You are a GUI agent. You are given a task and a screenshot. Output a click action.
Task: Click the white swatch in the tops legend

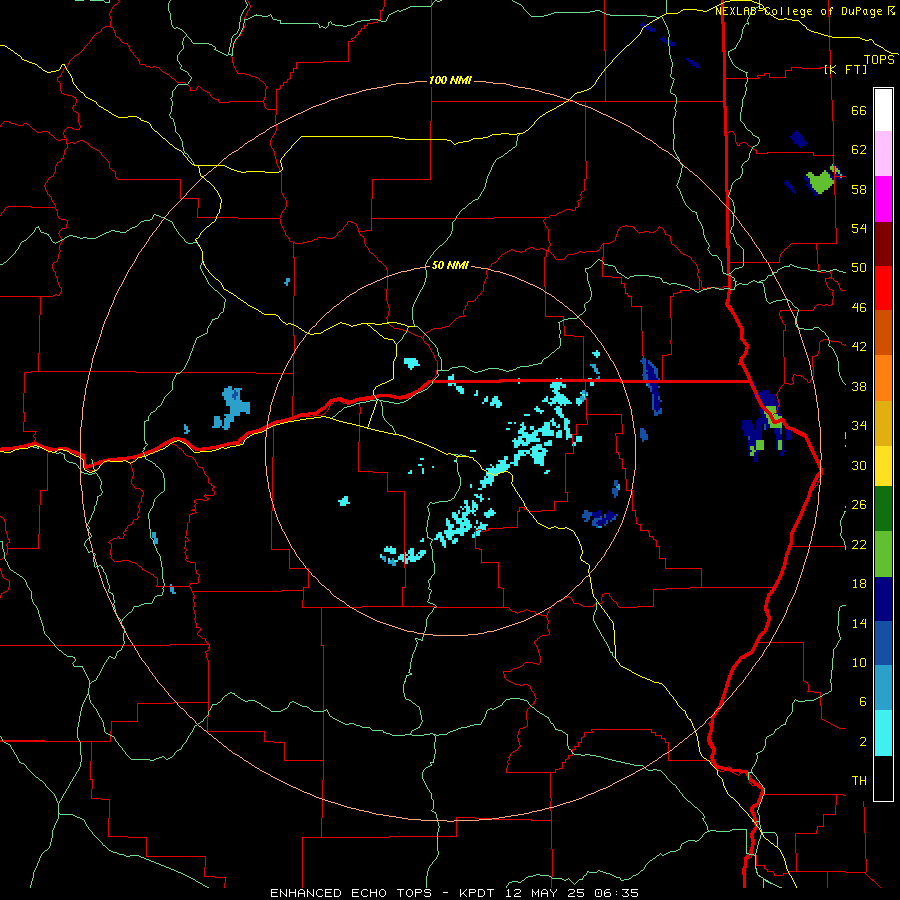[883, 110]
